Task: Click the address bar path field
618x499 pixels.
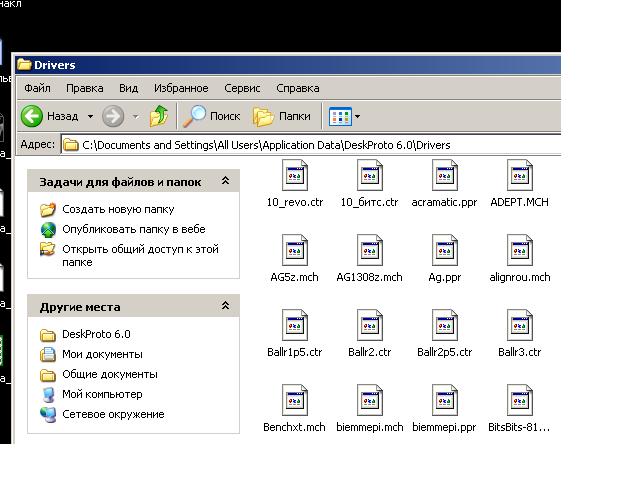Action: 300,145
